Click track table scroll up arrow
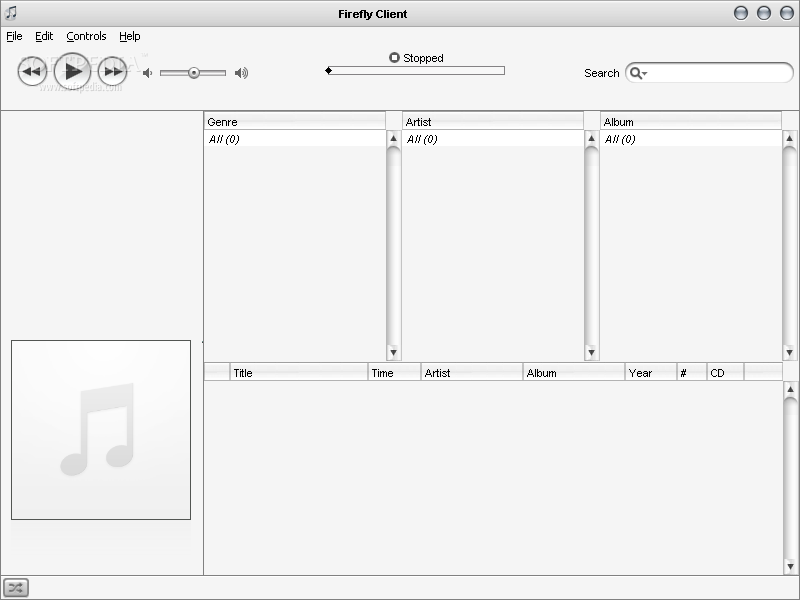This screenshot has width=800, height=600. 790,390
